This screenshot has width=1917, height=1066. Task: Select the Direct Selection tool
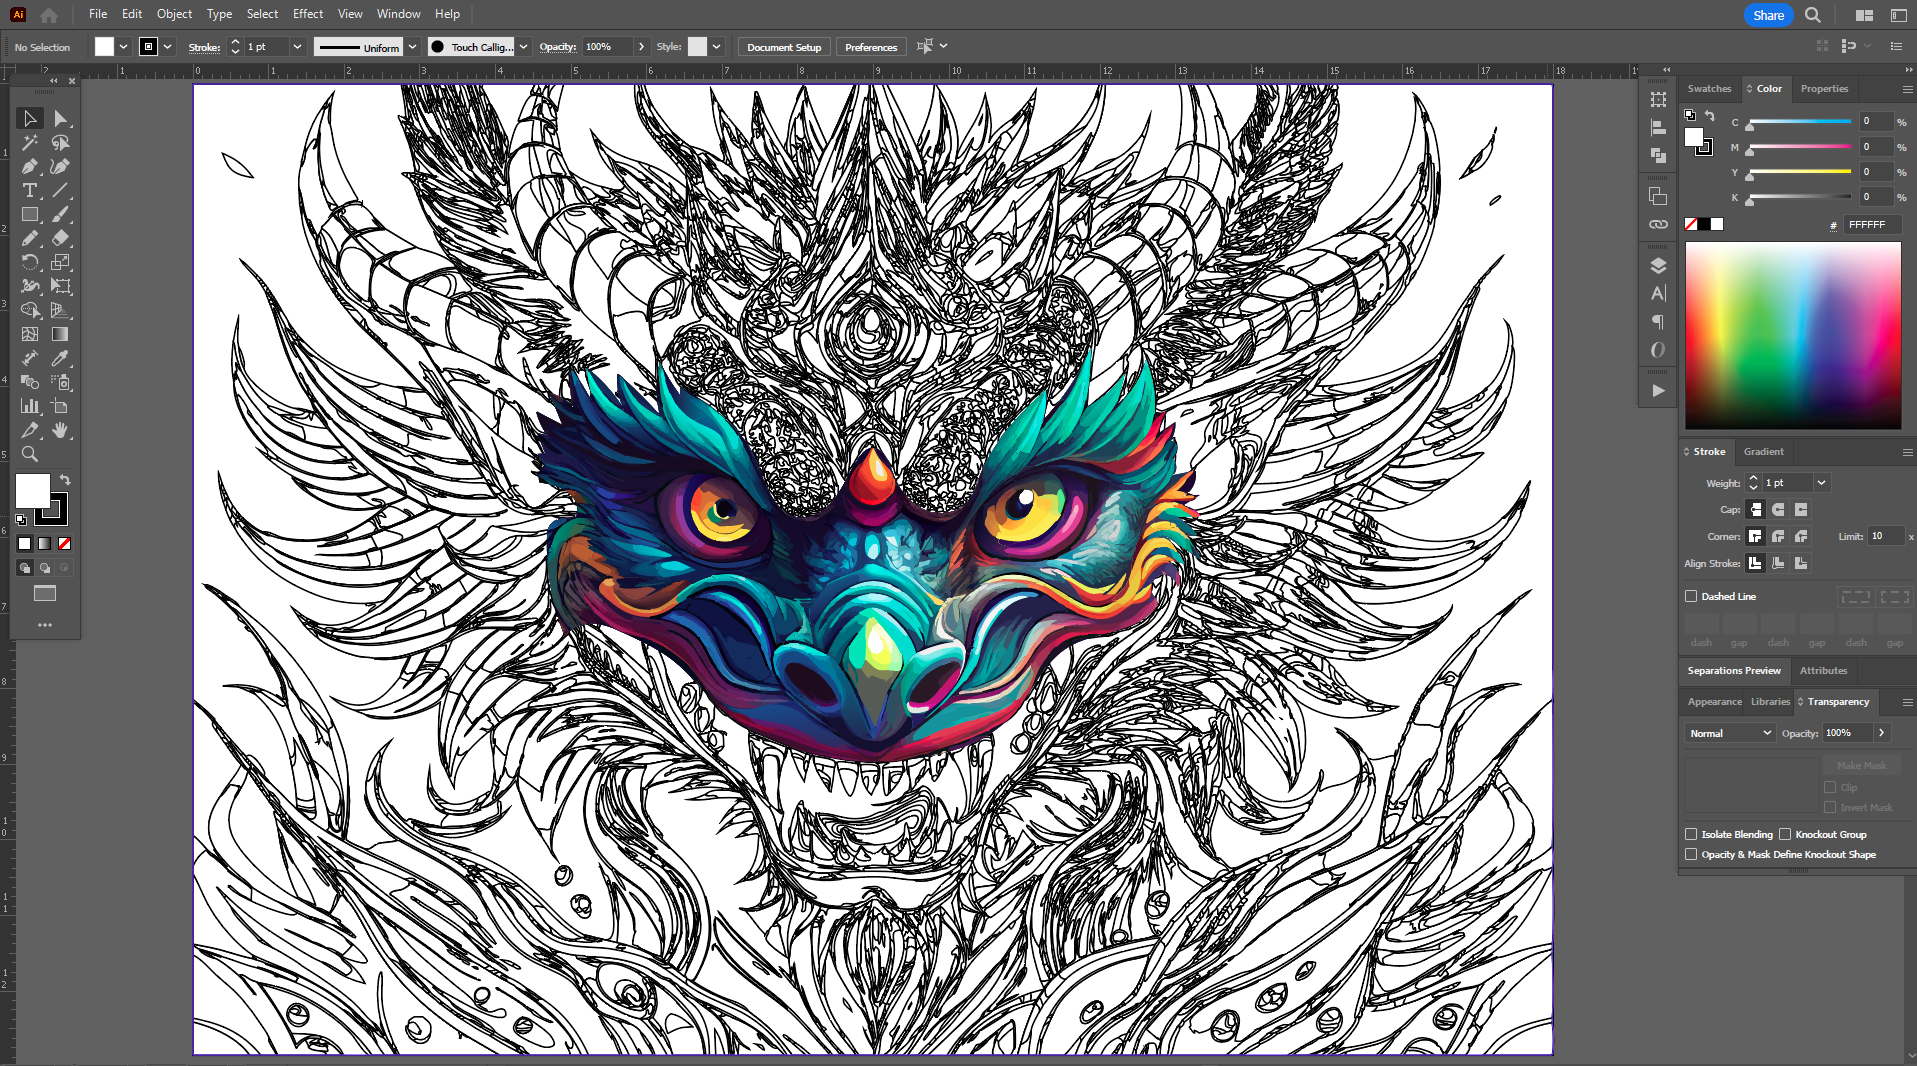pyautogui.click(x=60, y=118)
